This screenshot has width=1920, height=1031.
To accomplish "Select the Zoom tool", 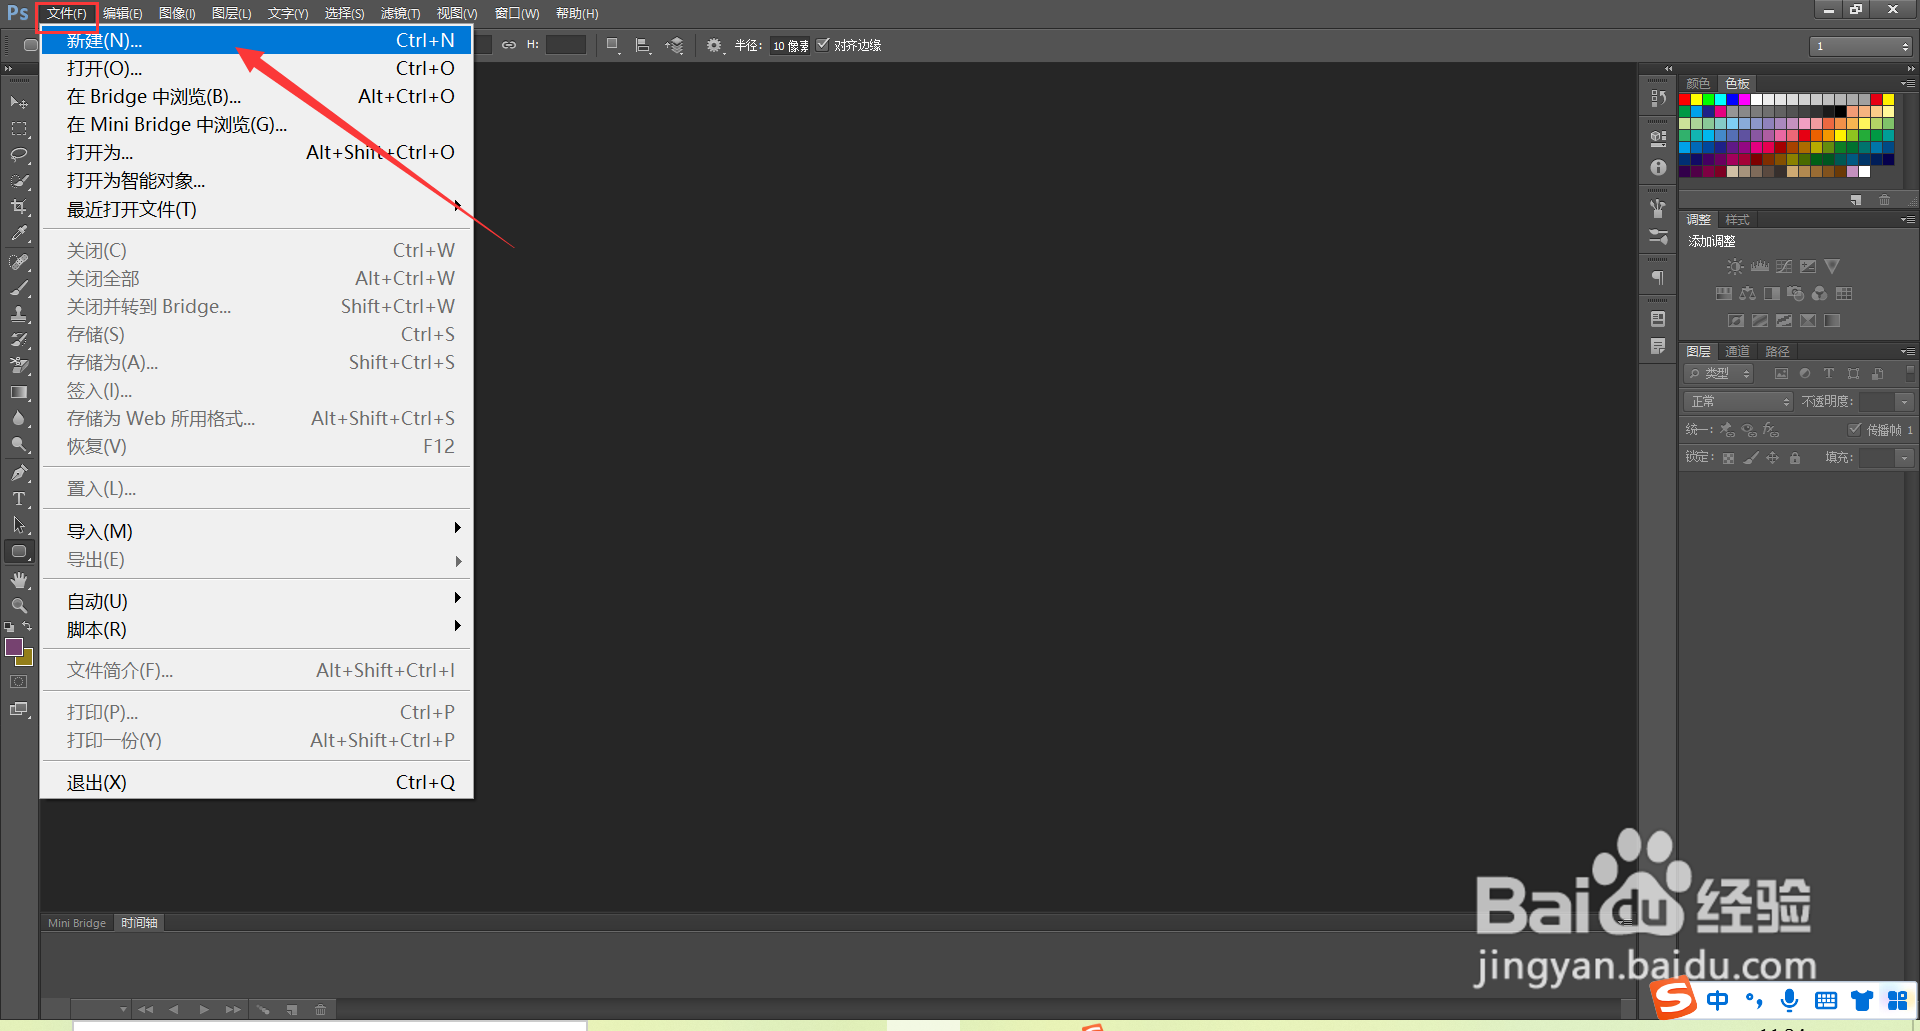I will (19, 606).
